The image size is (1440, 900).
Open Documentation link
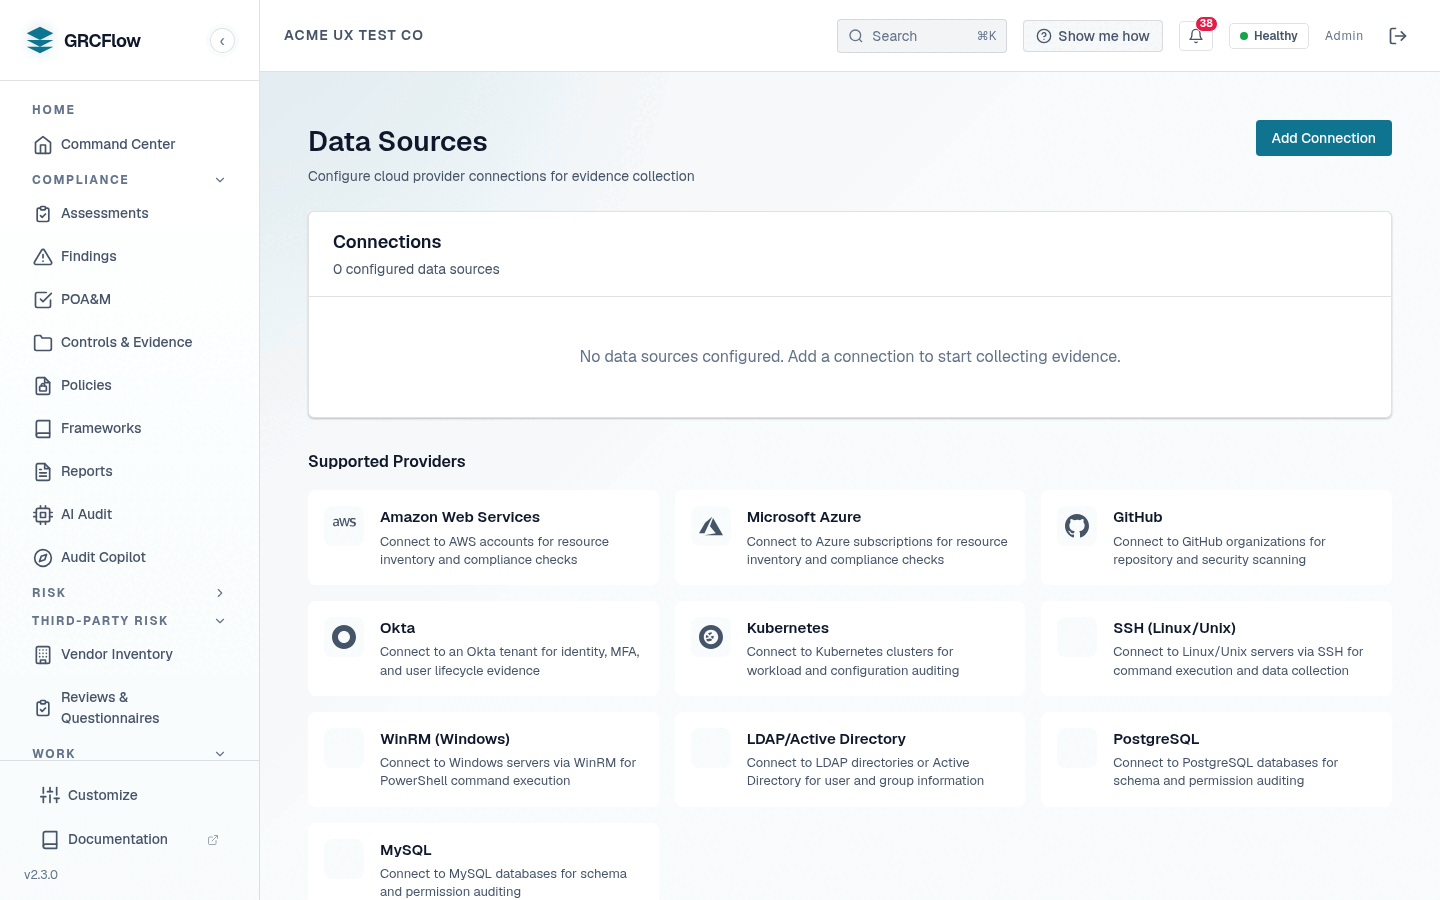[x=130, y=840]
